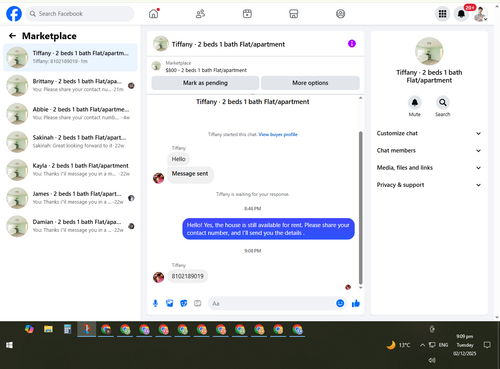Expand Media, files and links section
Image resolution: width=500 pixels, height=369 pixels.
(429, 168)
